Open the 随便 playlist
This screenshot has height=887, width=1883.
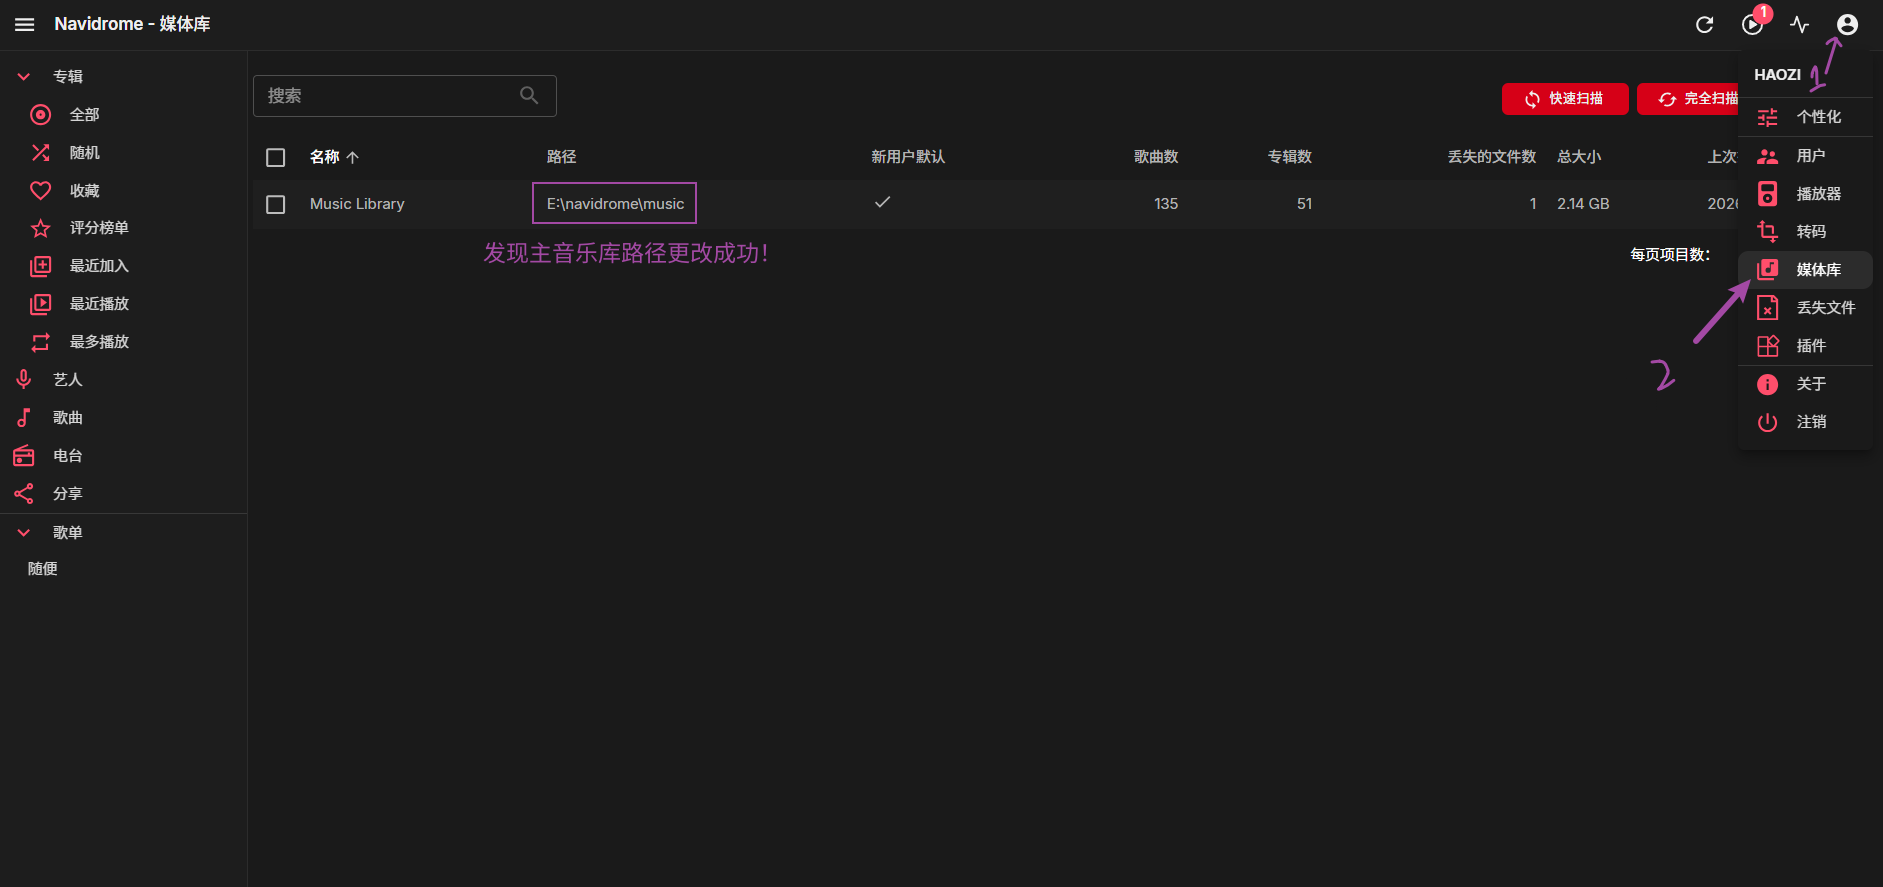(43, 569)
